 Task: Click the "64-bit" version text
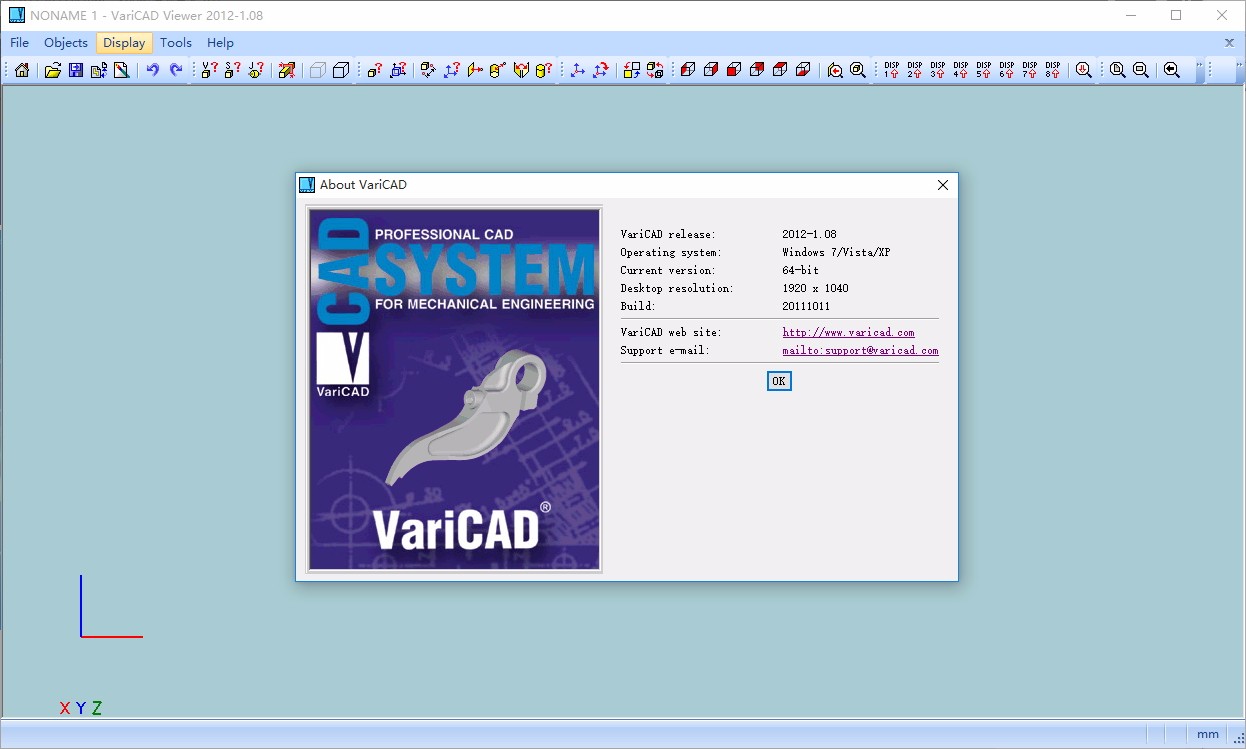tap(800, 270)
